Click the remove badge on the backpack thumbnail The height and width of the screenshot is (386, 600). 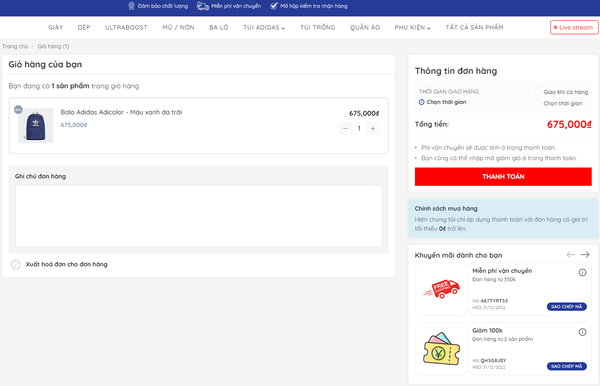(x=18, y=110)
